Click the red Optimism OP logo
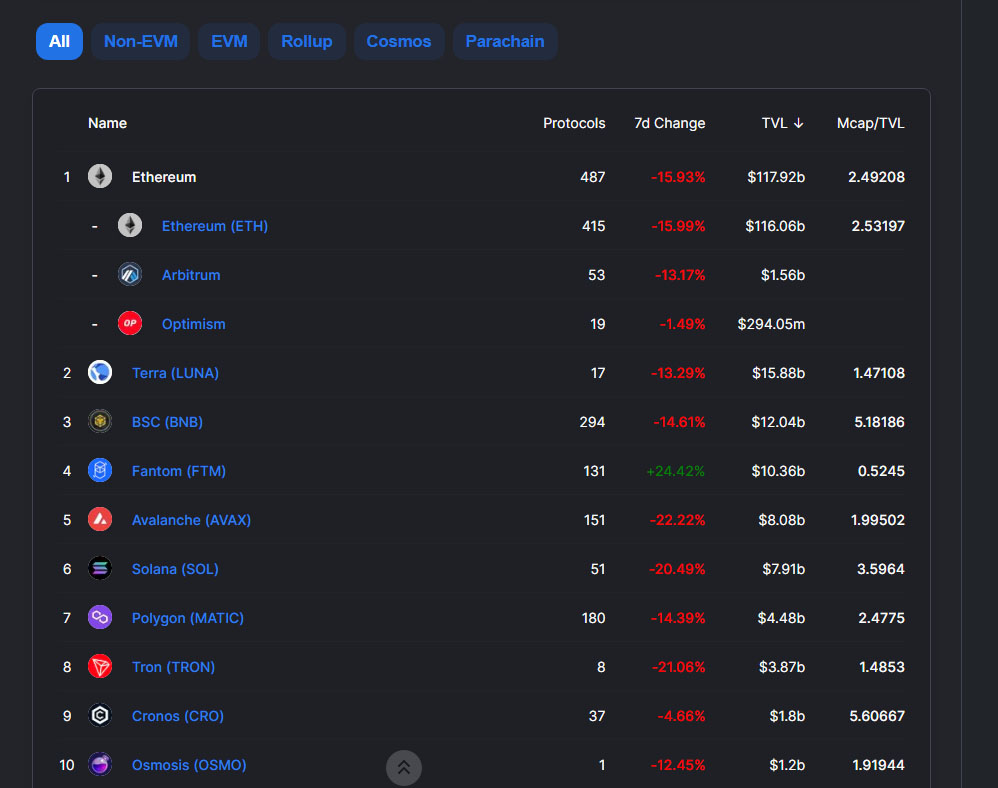The image size is (998, 788). [x=130, y=323]
